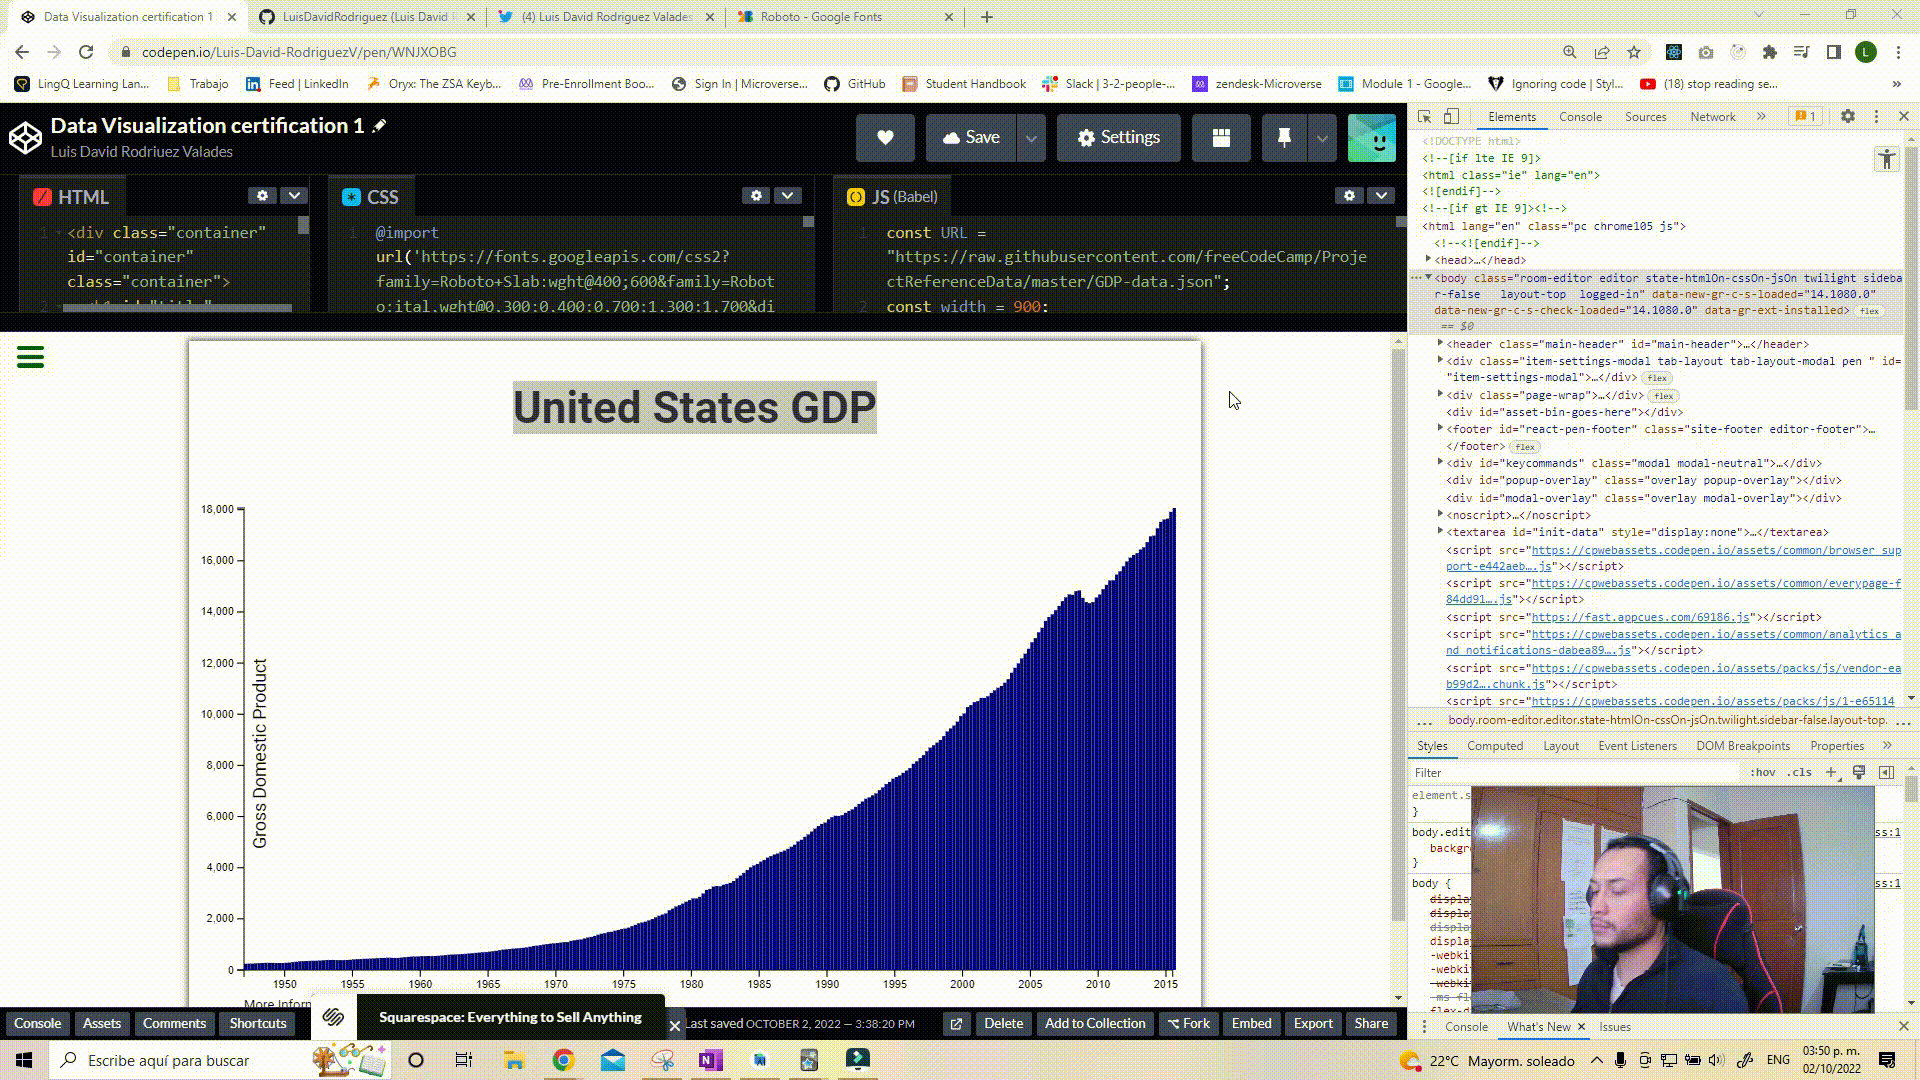Fork the pen
The width and height of the screenshot is (1920, 1080).
click(x=1187, y=1023)
